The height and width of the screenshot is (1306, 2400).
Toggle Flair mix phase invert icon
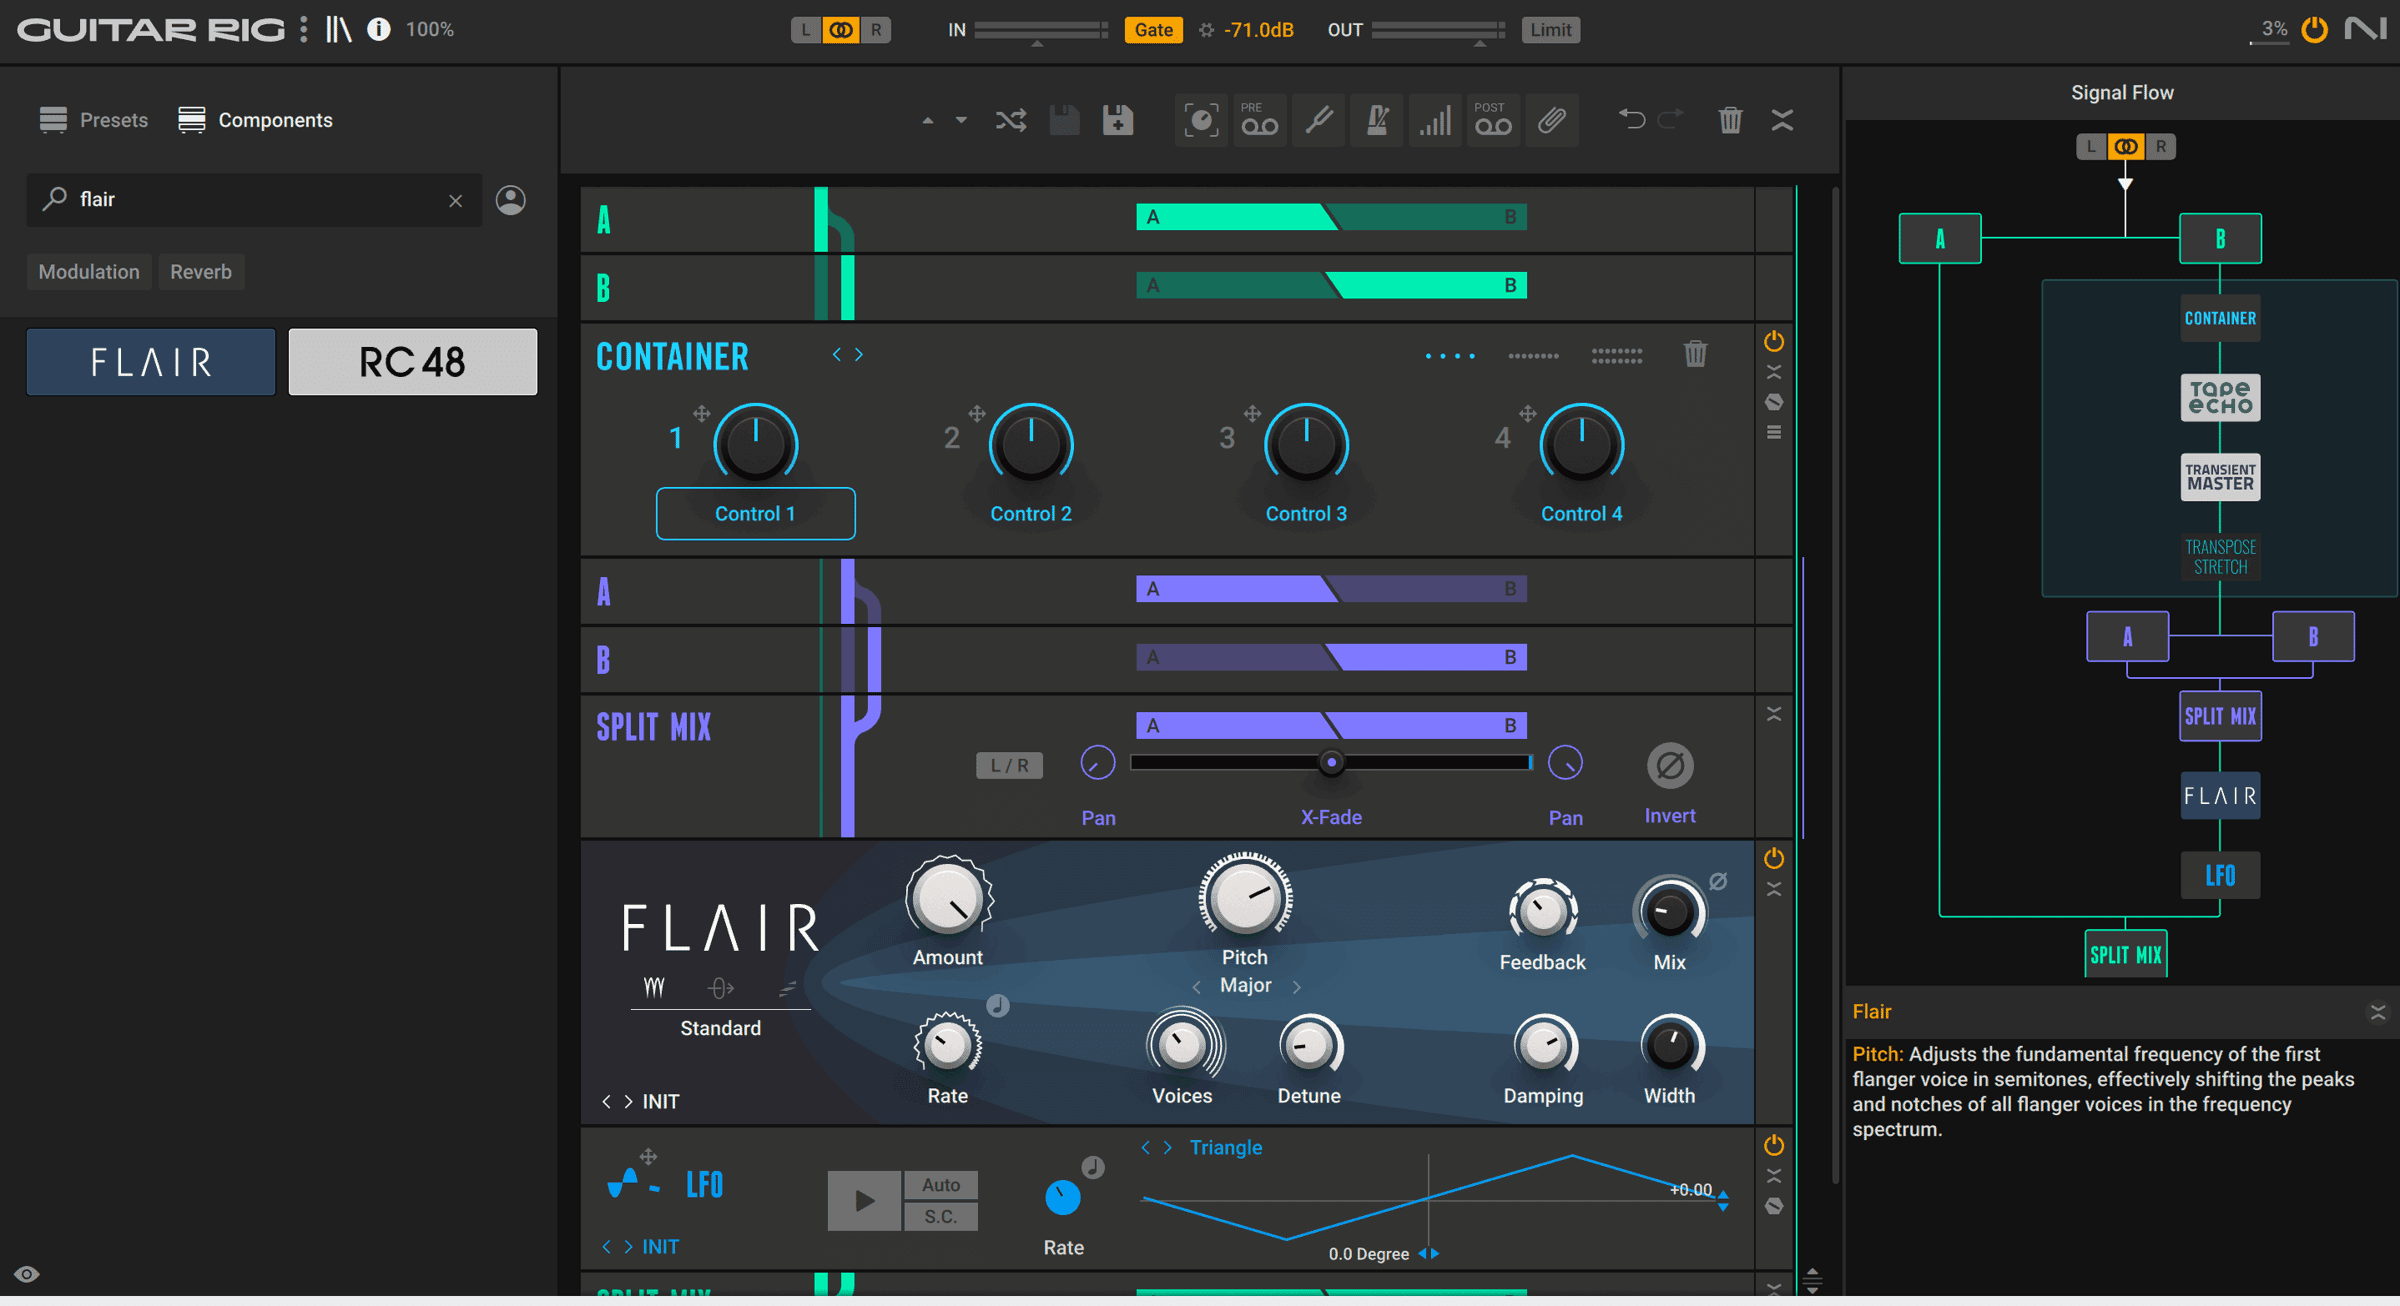(1718, 881)
